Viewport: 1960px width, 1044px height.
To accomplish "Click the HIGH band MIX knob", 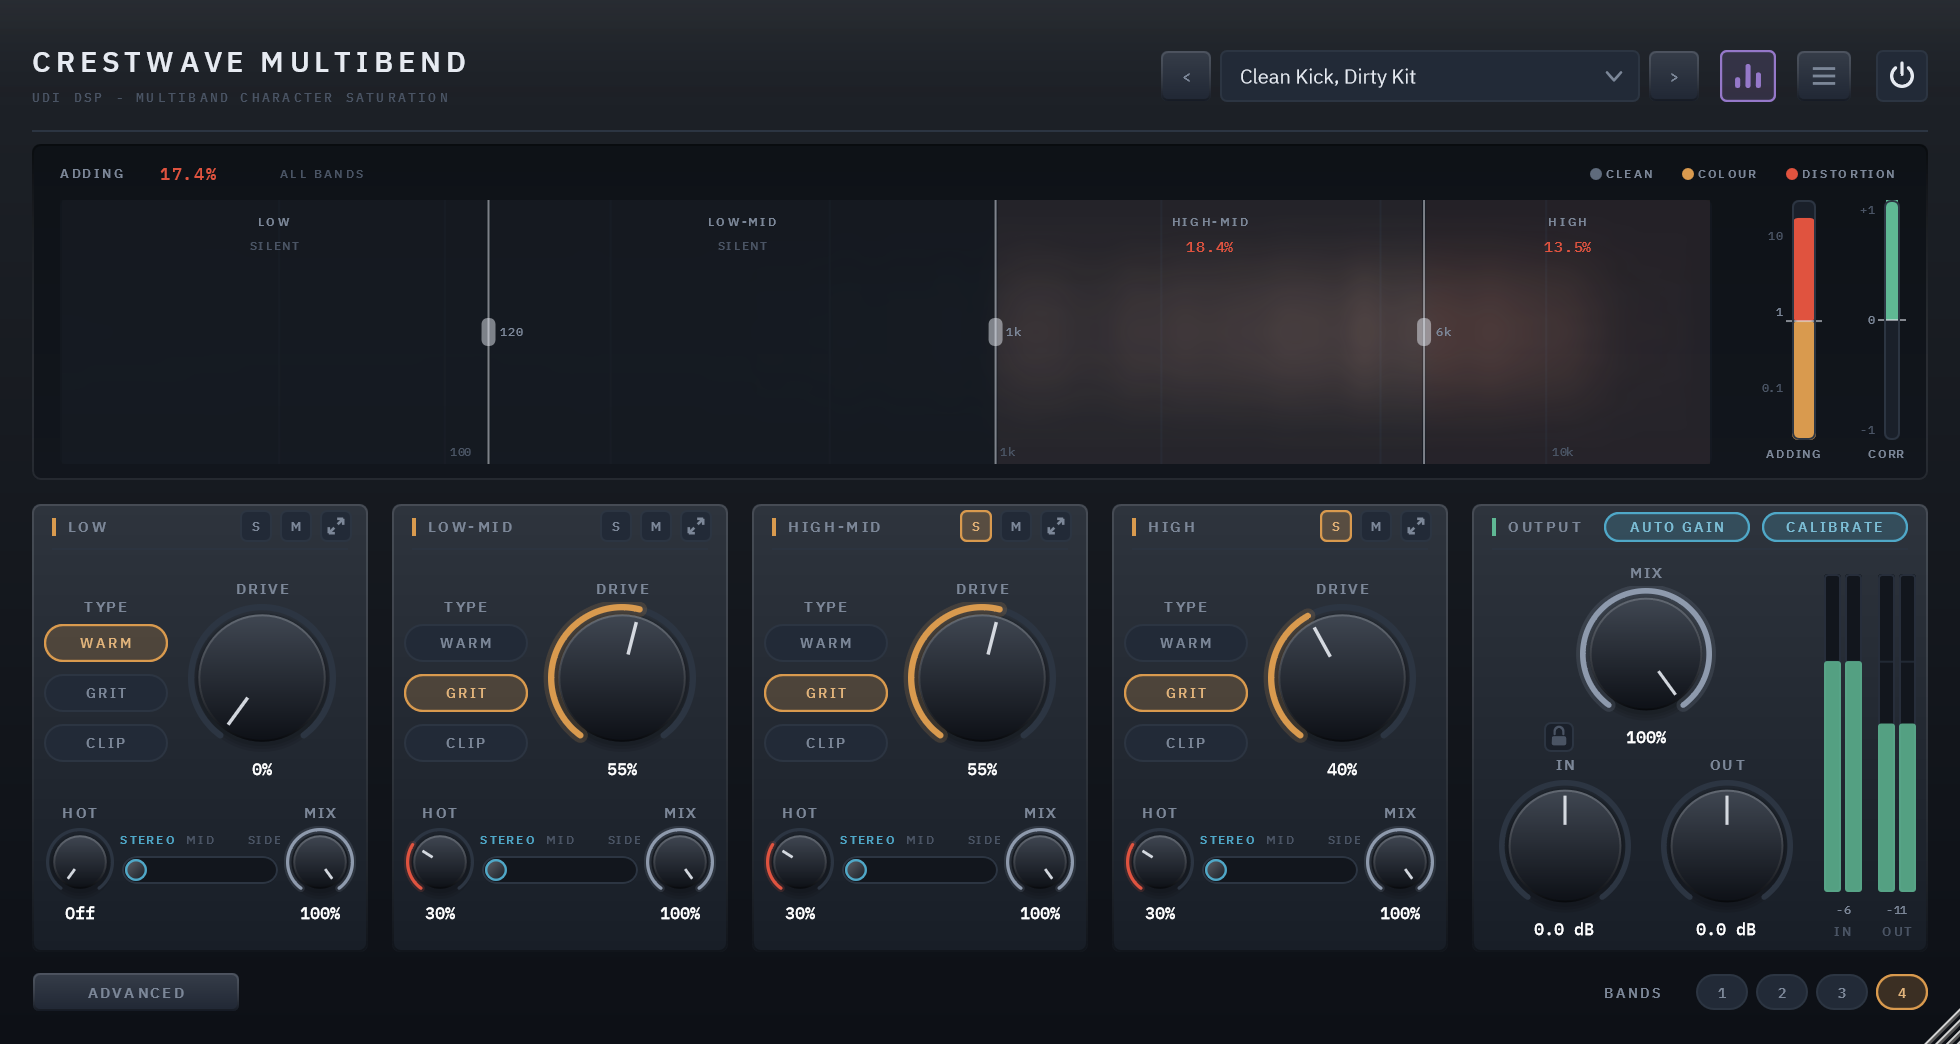I will [1400, 862].
